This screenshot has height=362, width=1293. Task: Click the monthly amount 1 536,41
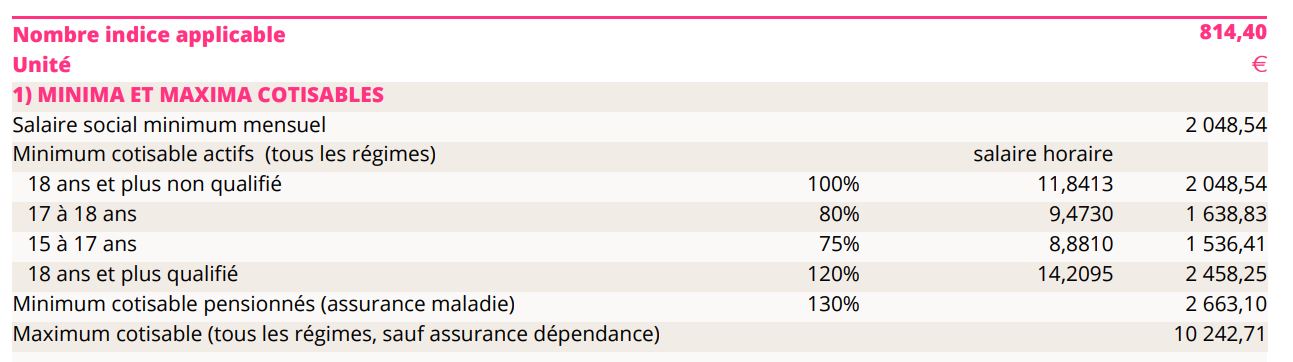[1227, 244]
